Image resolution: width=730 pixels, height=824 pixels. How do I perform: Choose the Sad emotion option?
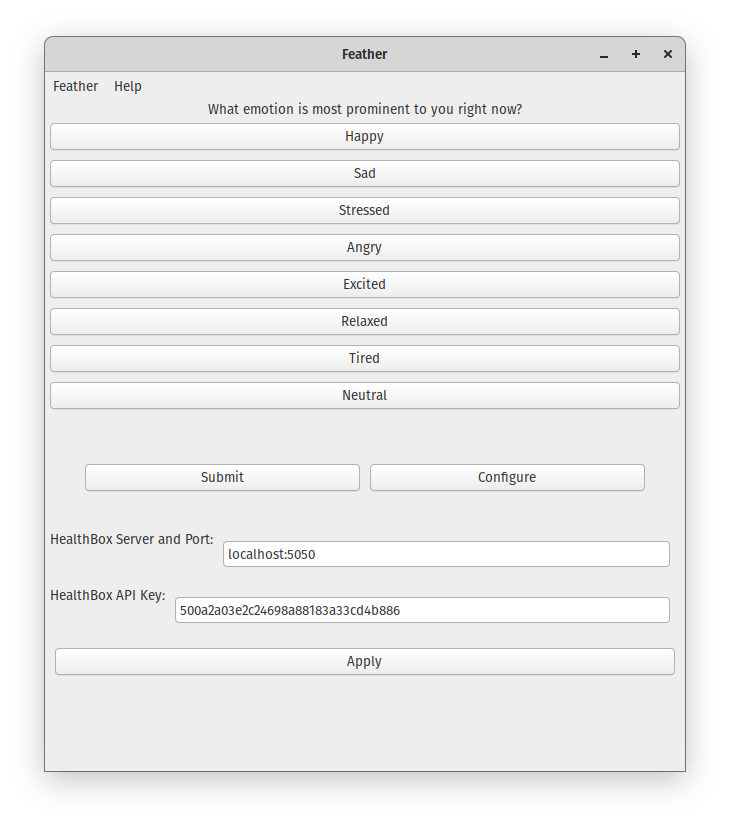click(x=364, y=174)
